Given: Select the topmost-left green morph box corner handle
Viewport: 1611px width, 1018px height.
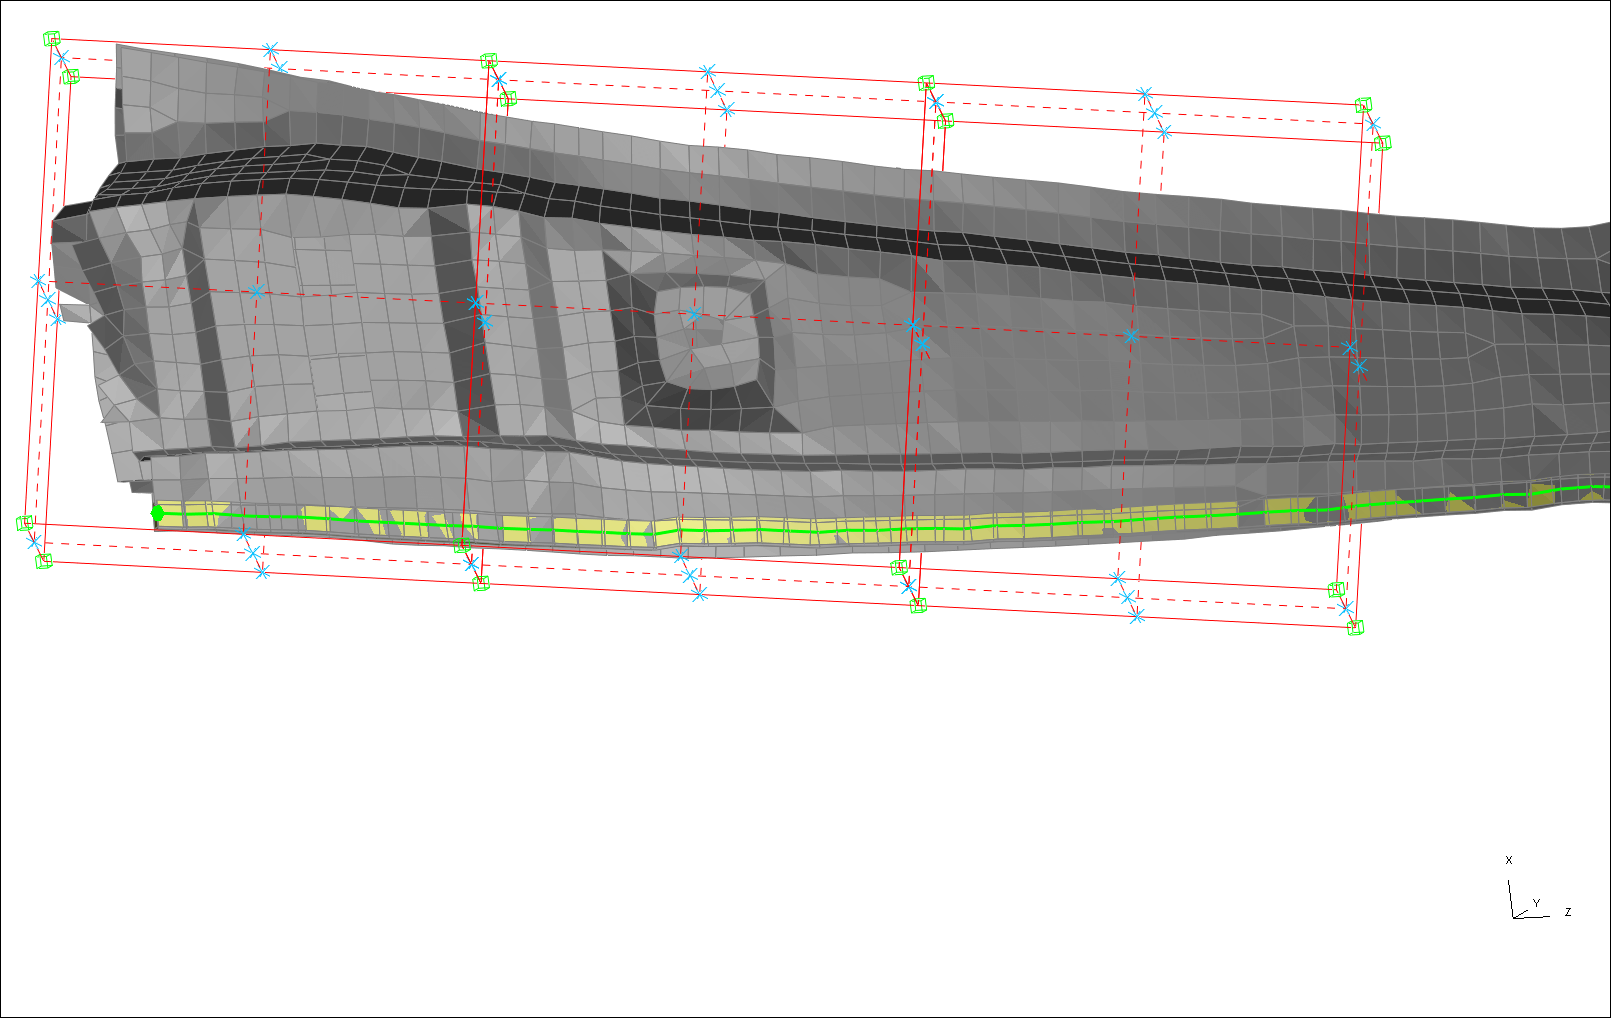Looking at the screenshot, I should click(52, 39).
